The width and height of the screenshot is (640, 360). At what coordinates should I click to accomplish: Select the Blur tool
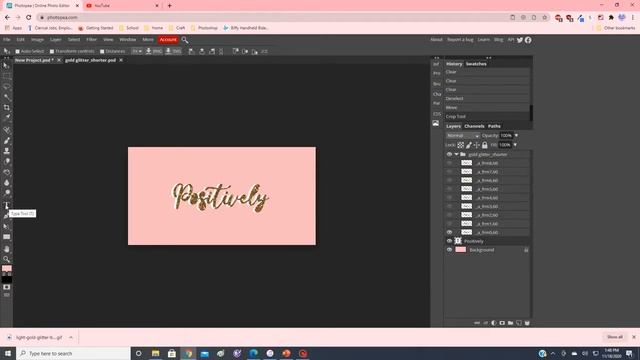(x=6, y=183)
